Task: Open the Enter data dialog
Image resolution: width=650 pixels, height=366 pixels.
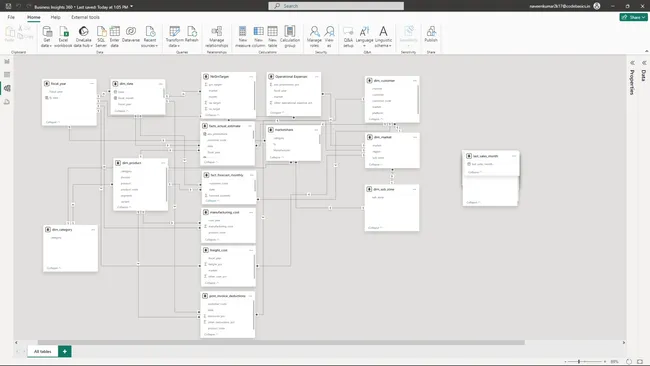Action: 114,36
